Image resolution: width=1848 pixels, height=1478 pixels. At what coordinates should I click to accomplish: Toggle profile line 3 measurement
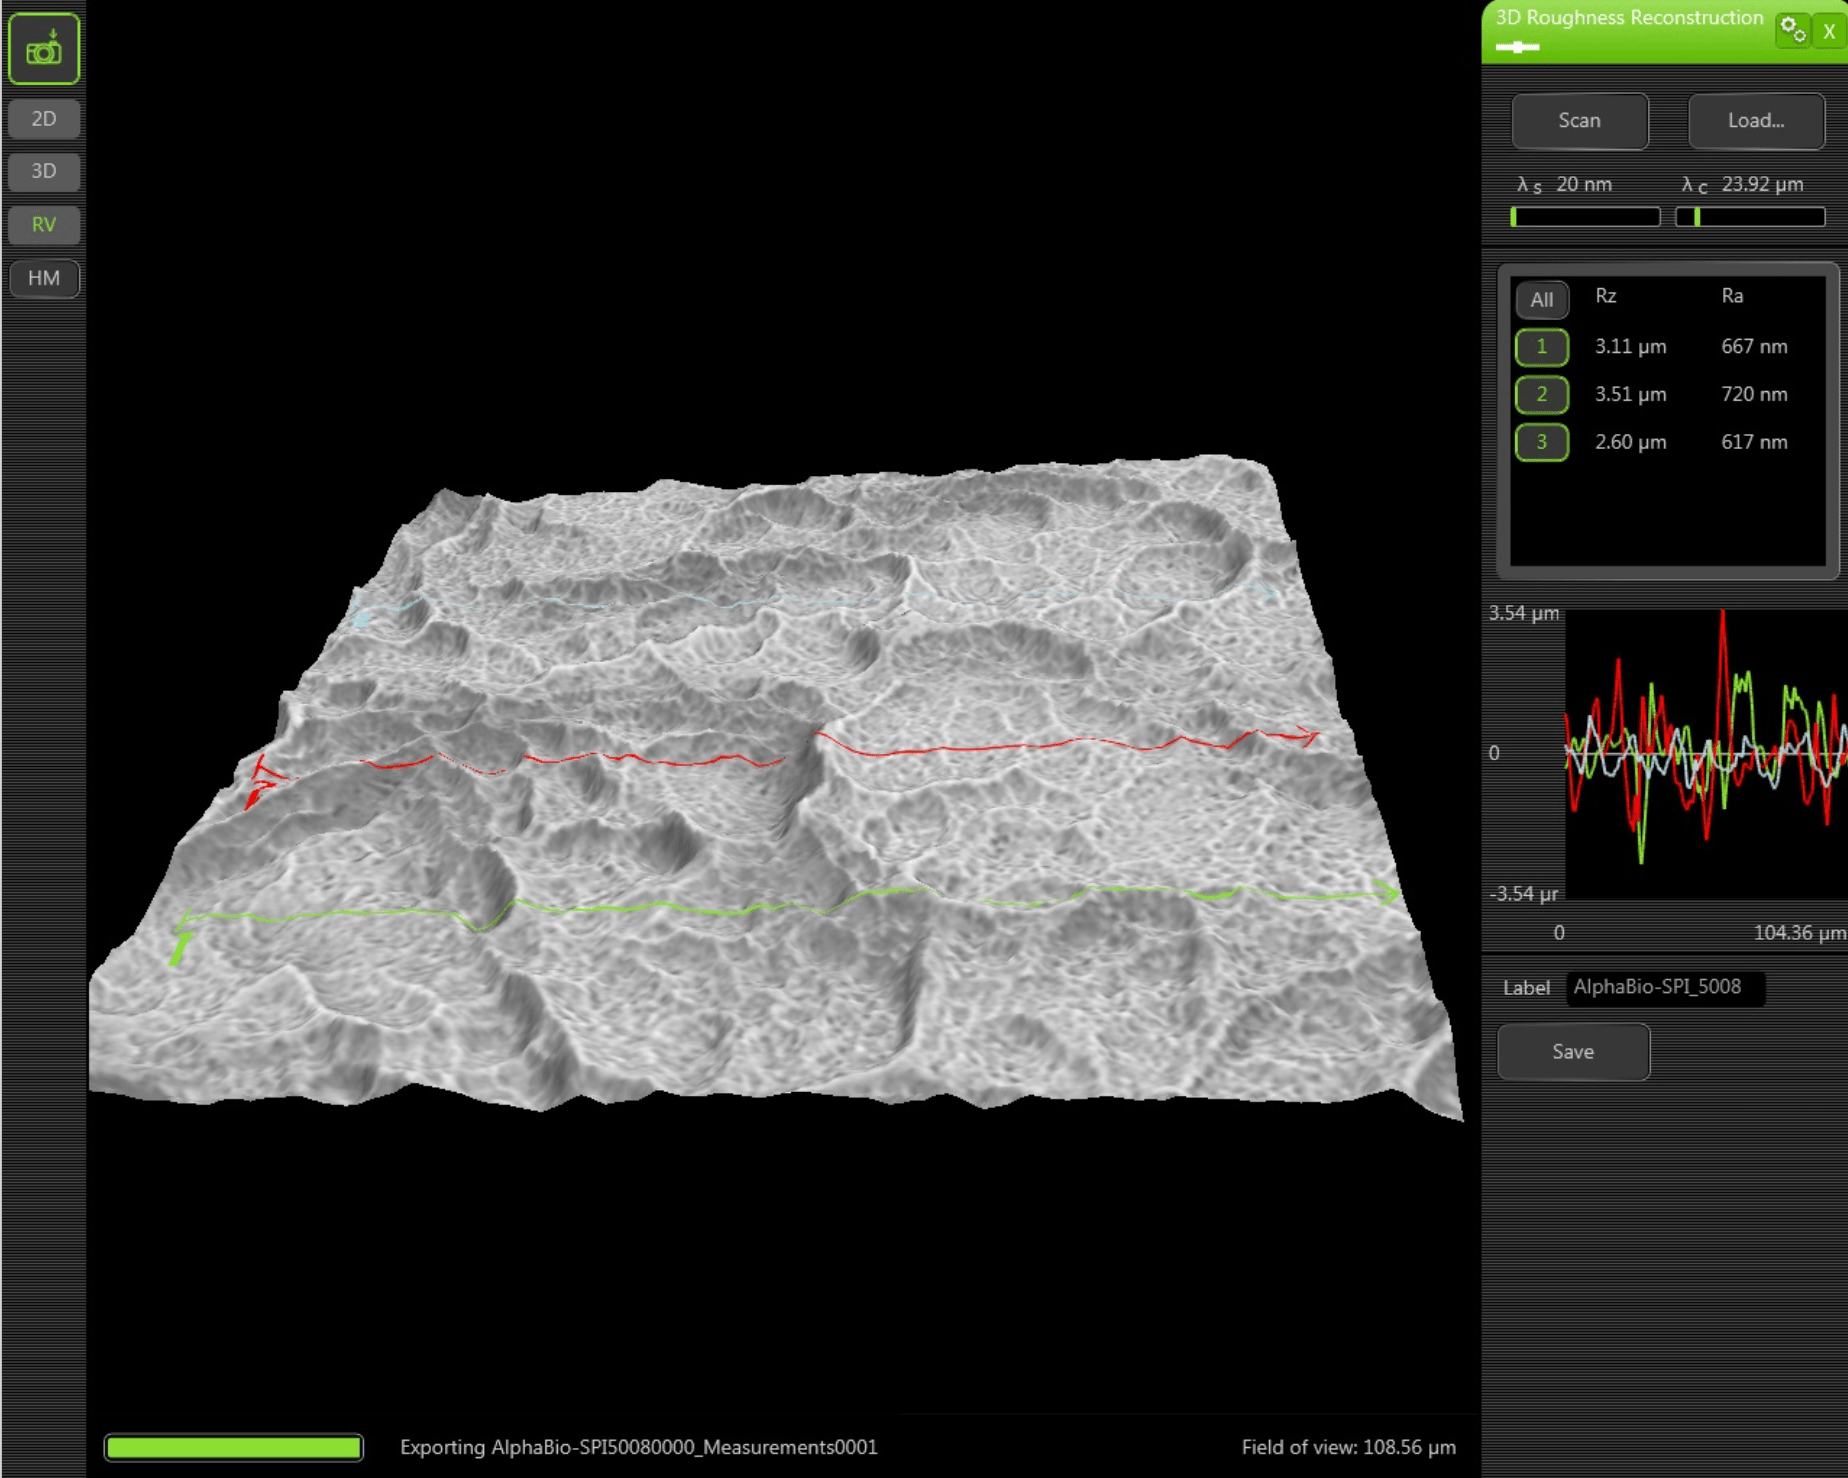coord(1541,442)
